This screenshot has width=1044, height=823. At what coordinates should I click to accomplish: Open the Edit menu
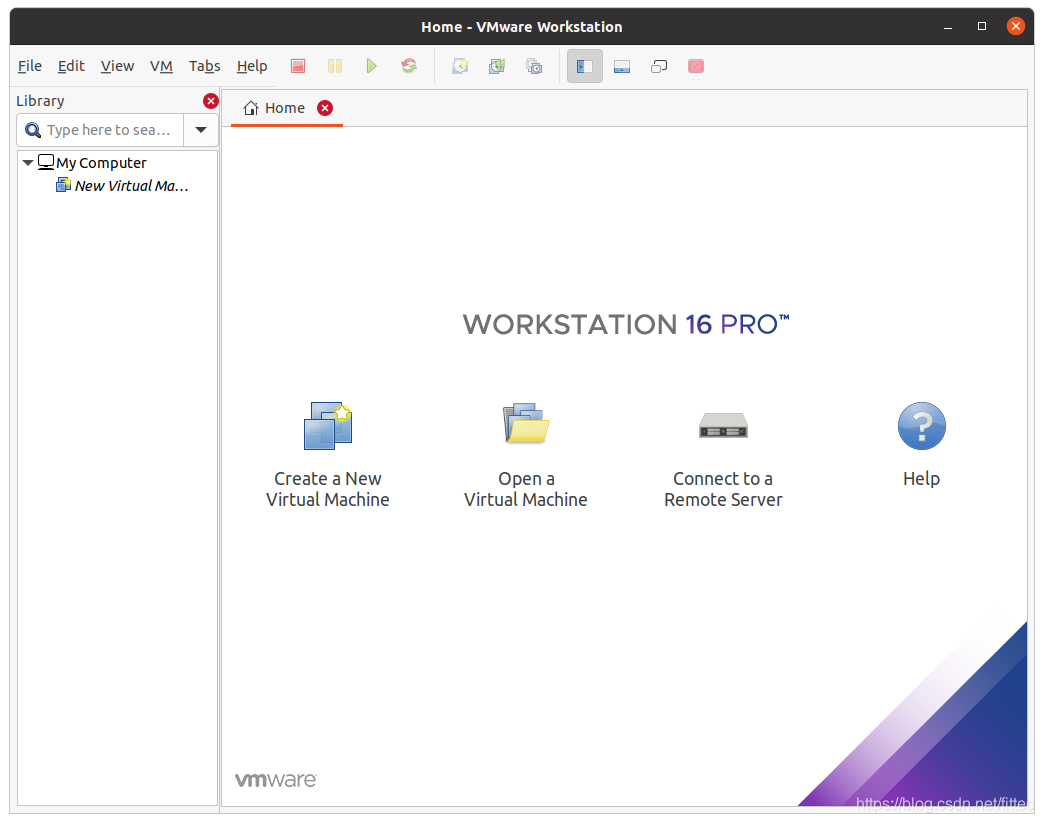[71, 66]
